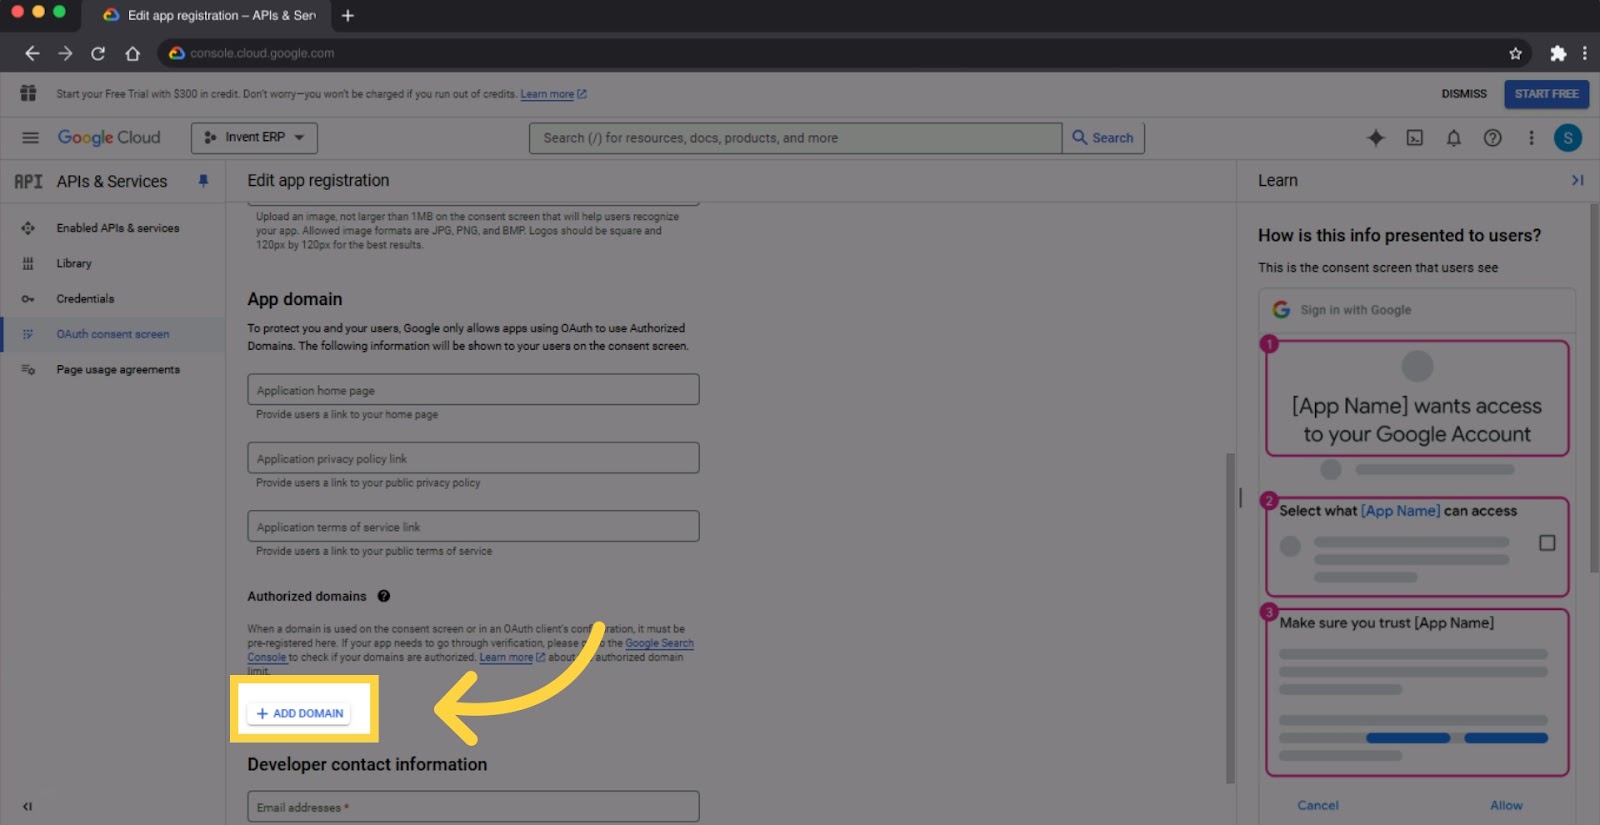
Task: Open Enabled APIs & services
Action: [x=118, y=228]
